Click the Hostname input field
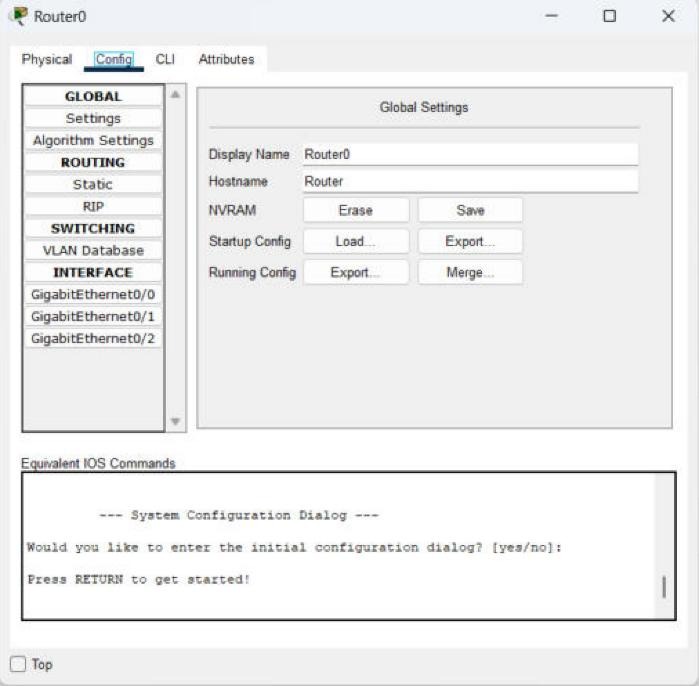 point(470,181)
